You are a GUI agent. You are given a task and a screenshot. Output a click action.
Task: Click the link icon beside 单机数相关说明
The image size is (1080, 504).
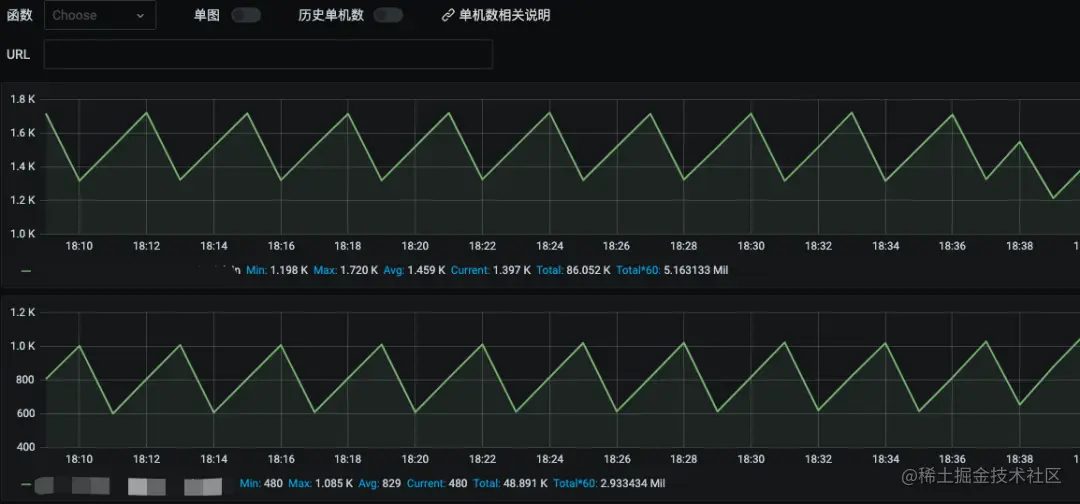coord(448,15)
